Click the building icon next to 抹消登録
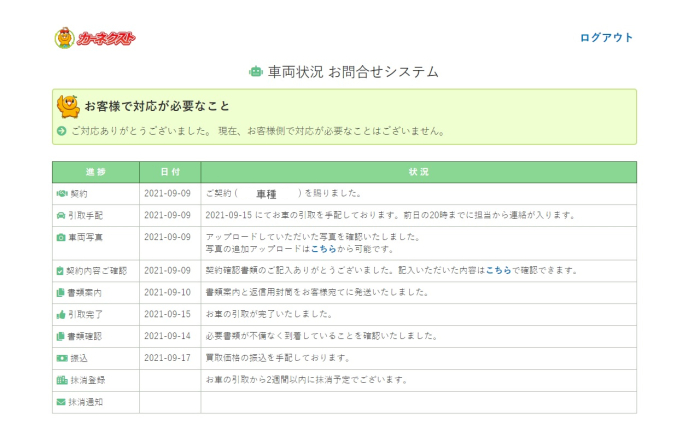 pyautogui.click(x=61, y=380)
